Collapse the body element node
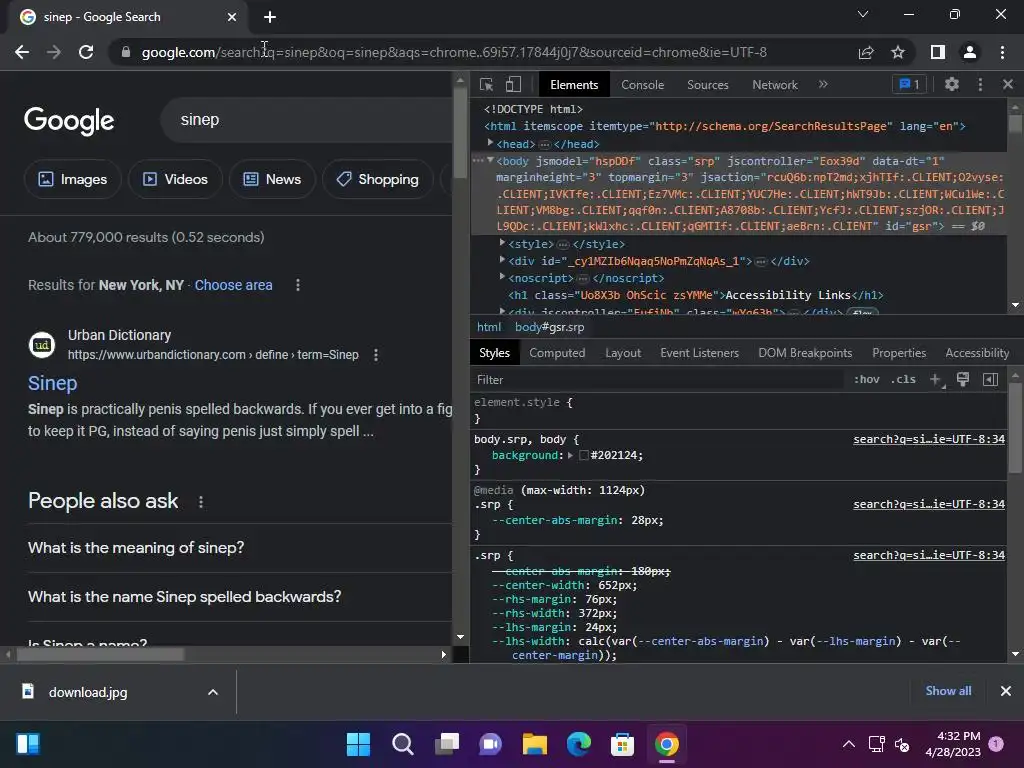 point(490,160)
